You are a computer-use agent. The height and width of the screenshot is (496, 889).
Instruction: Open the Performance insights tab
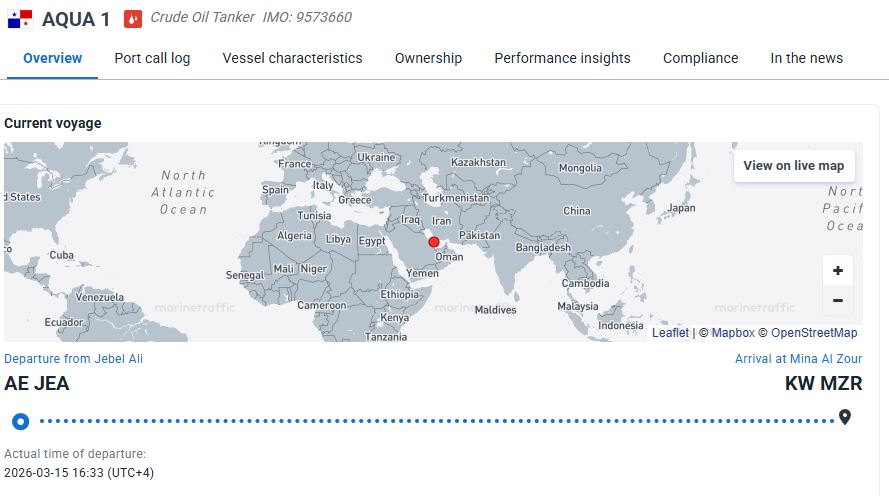click(x=562, y=58)
